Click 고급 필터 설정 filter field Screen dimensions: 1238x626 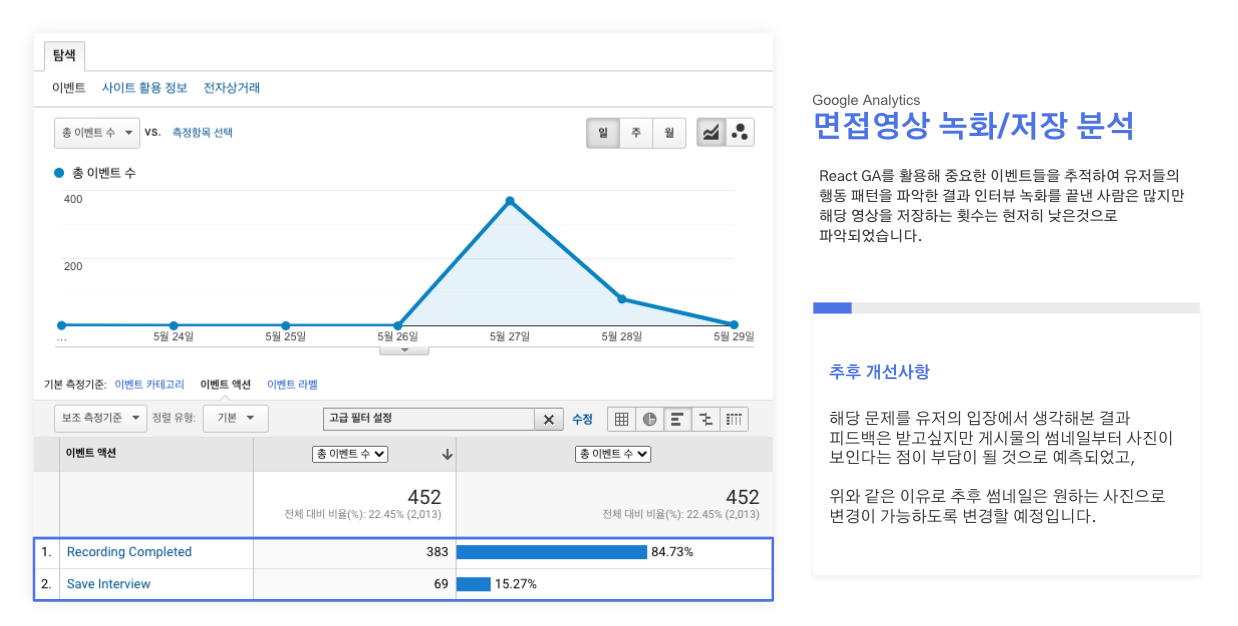430,420
